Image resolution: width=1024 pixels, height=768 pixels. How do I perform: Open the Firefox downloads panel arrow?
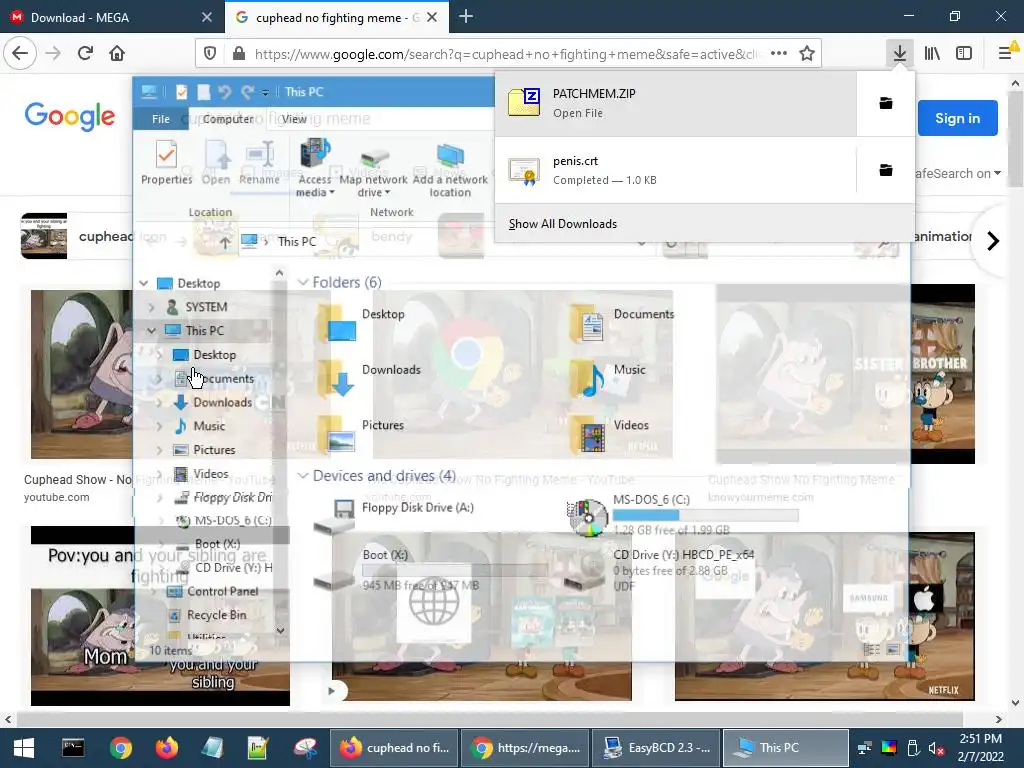[899, 53]
